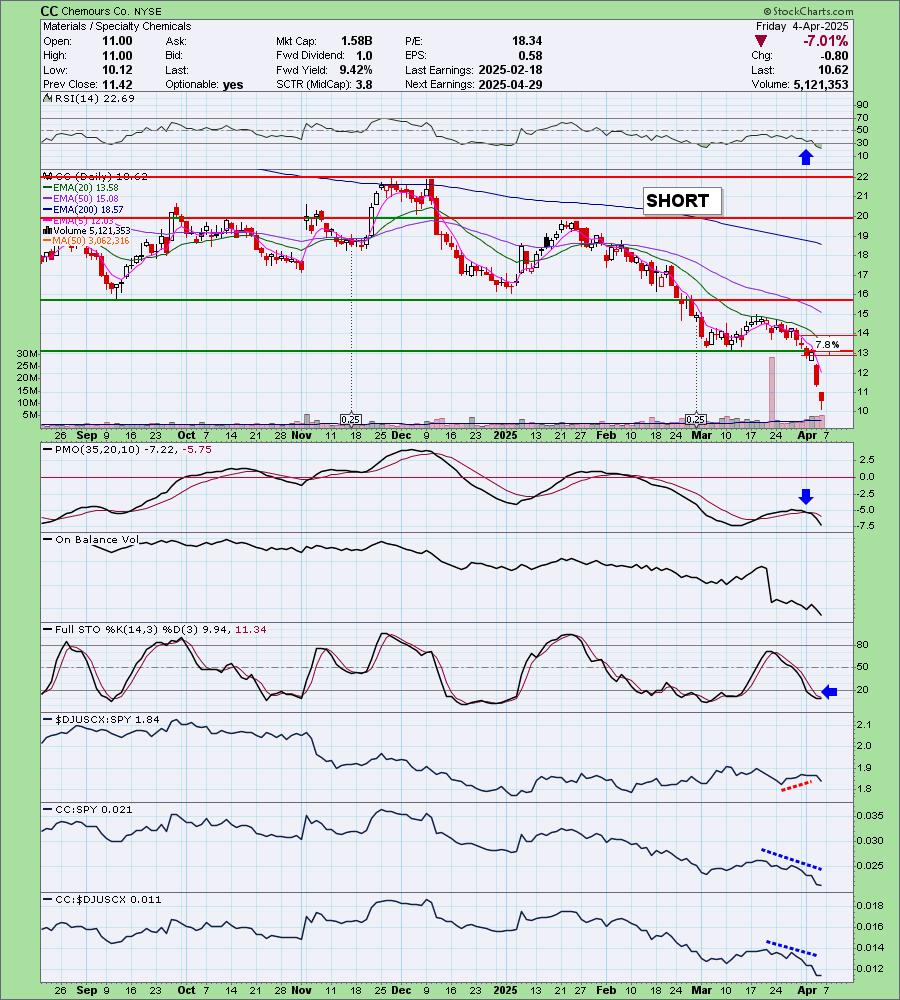Click the 0.25 dividend marker near March
The height and width of the screenshot is (1000, 900).
click(x=695, y=419)
